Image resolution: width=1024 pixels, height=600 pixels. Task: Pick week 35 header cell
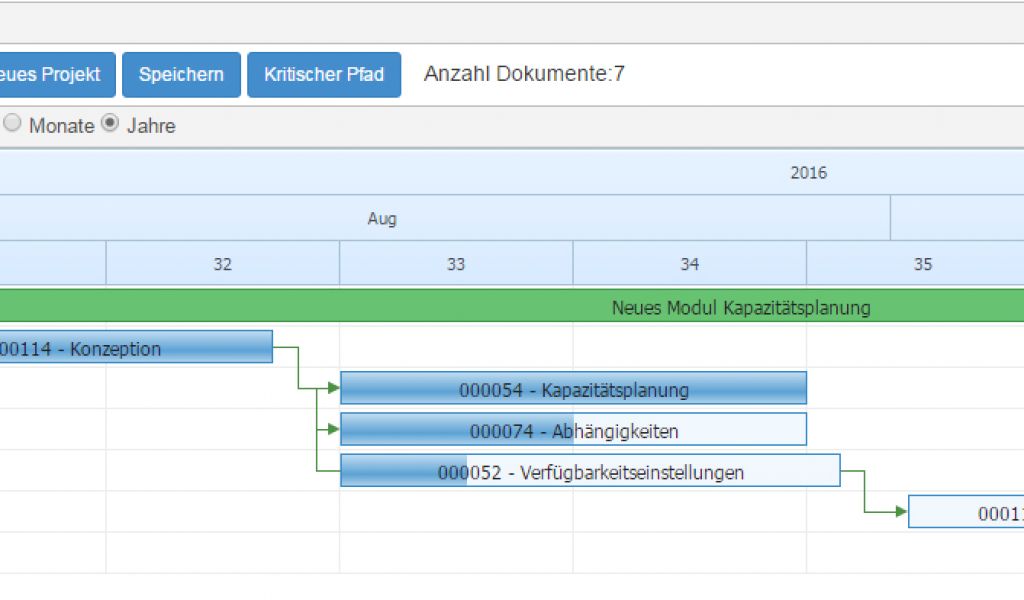922,264
